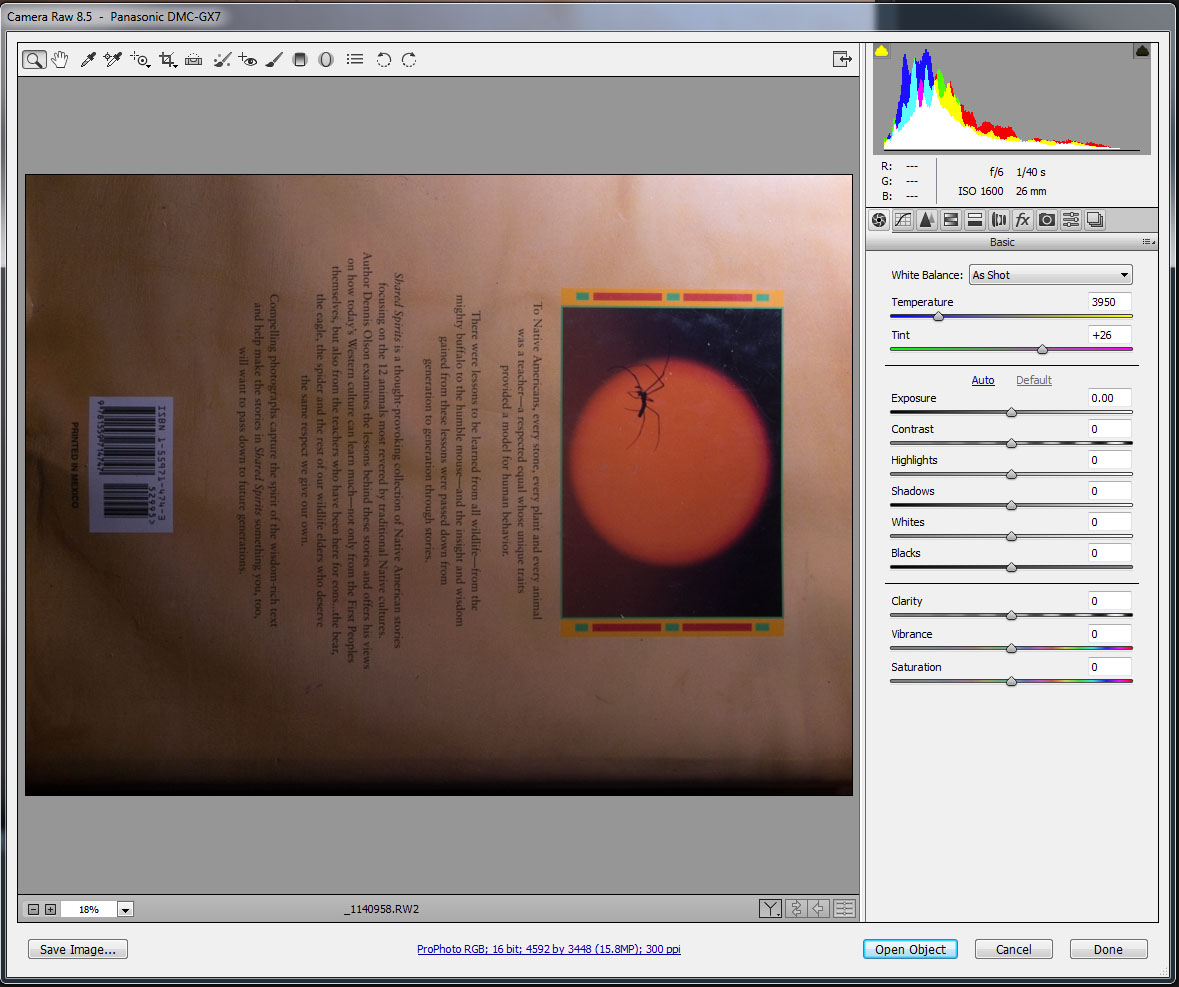Swap before and after settings icon
Viewport: 1179px width, 987px height.
click(796, 909)
